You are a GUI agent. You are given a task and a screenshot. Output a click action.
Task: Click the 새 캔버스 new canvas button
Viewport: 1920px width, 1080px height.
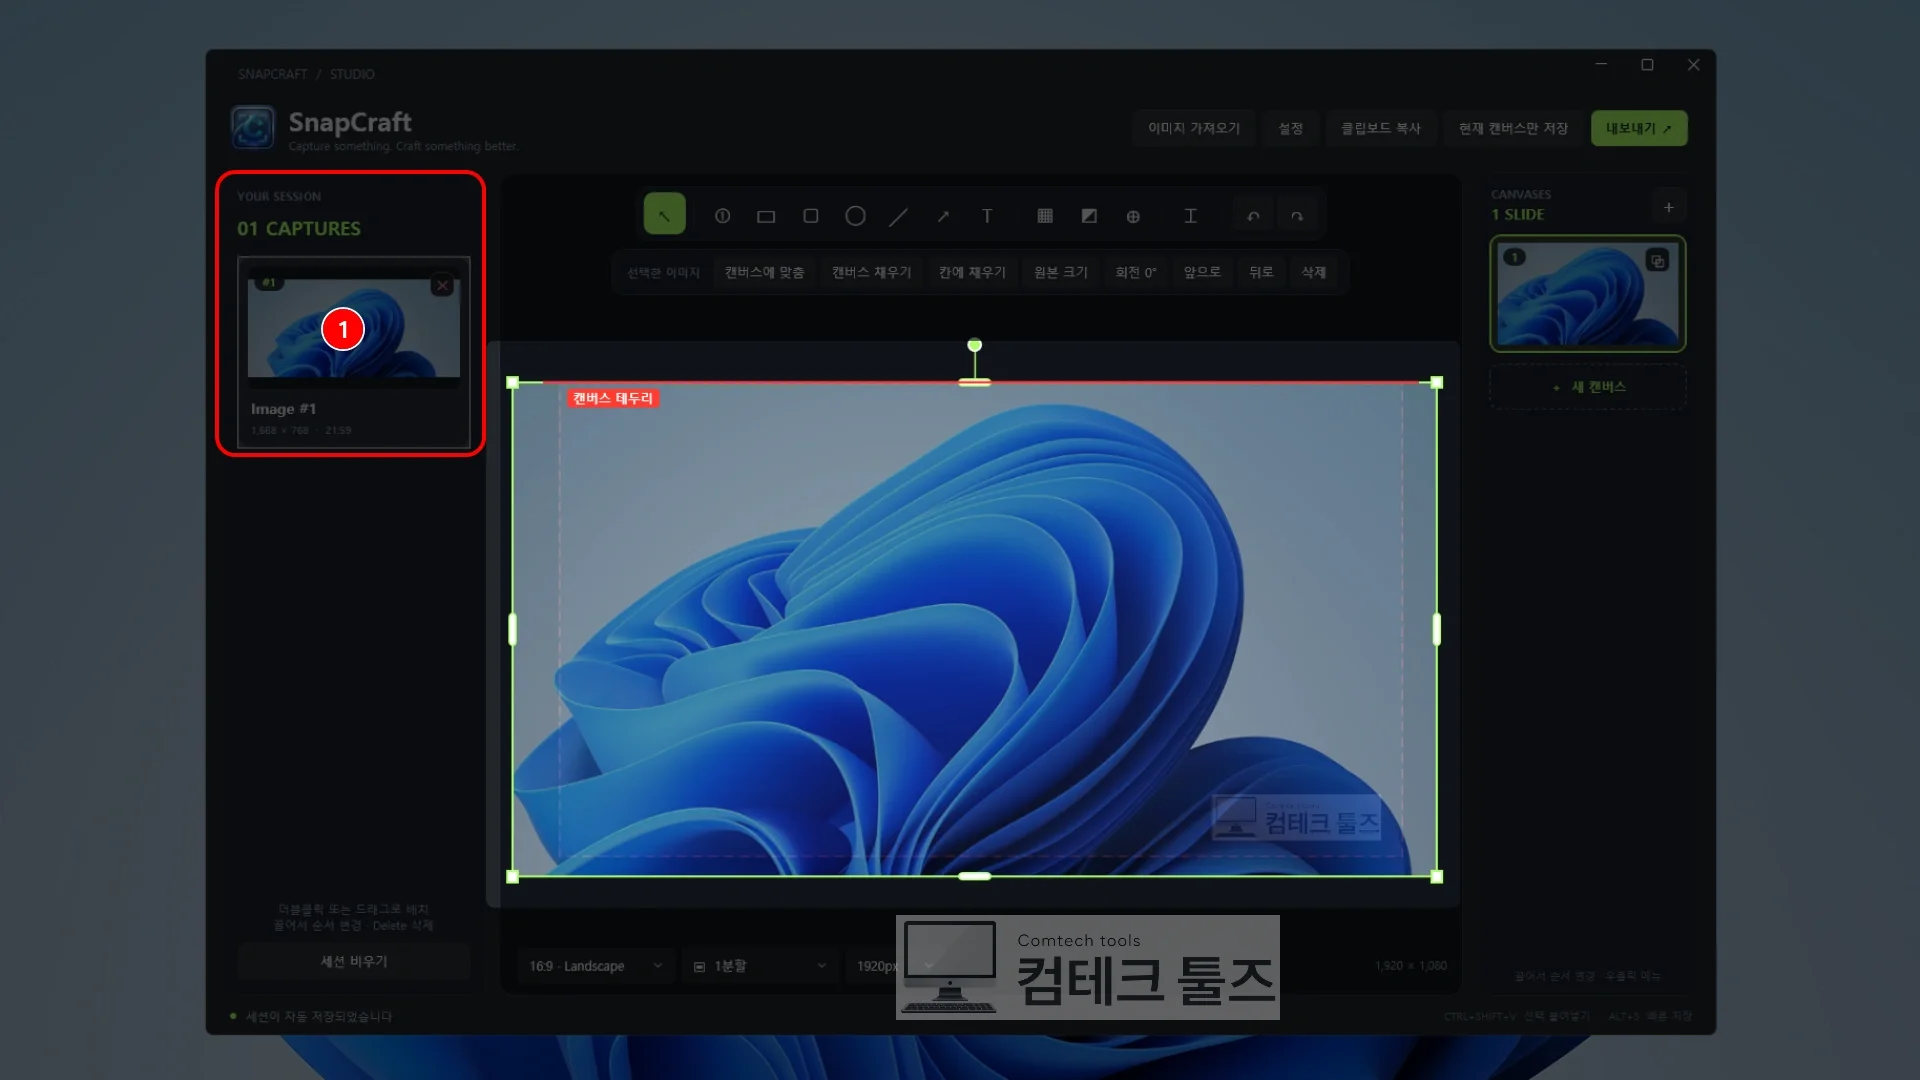click(x=1588, y=387)
